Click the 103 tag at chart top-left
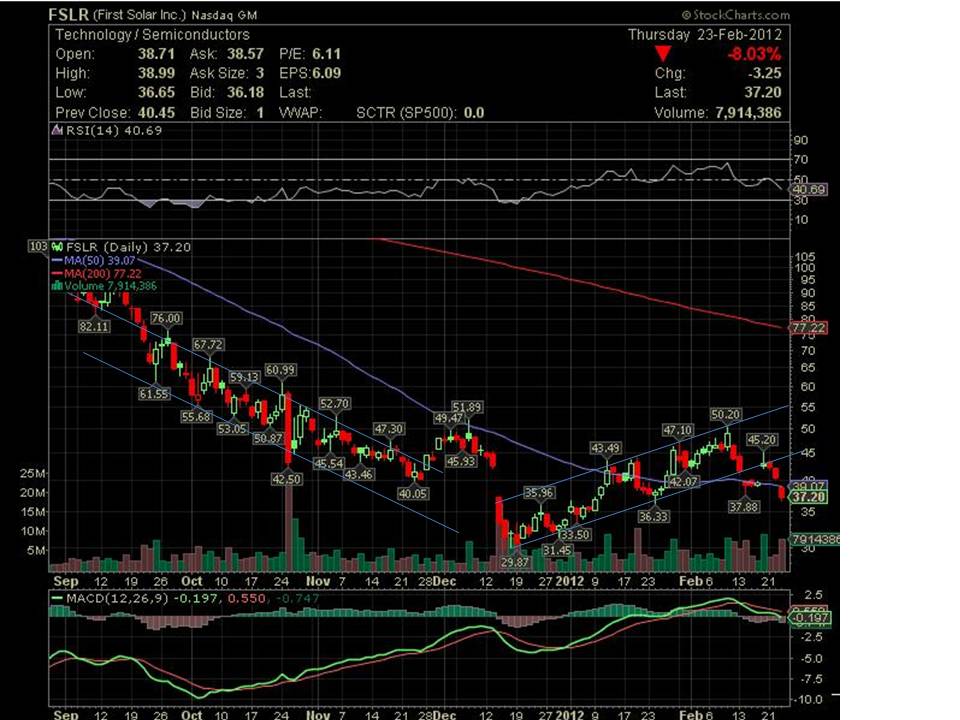 pyautogui.click(x=38, y=246)
